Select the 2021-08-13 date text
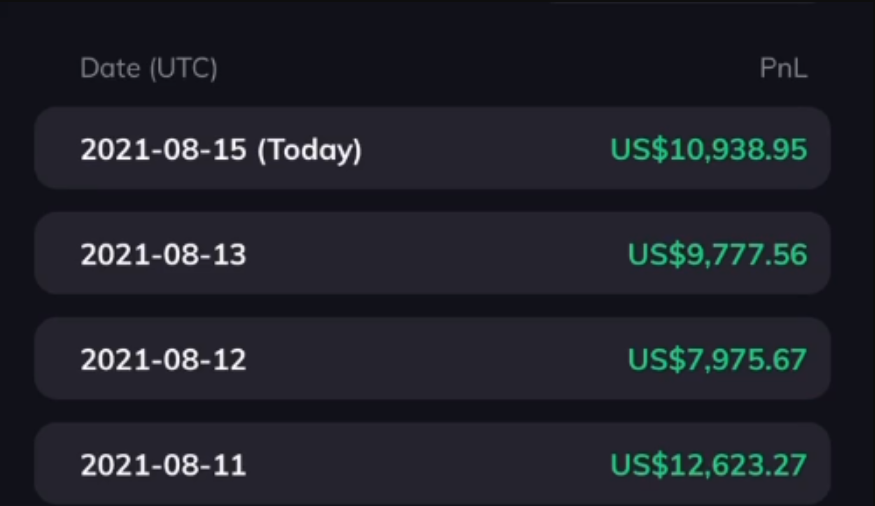The image size is (875, 506). tap(164, 254)
